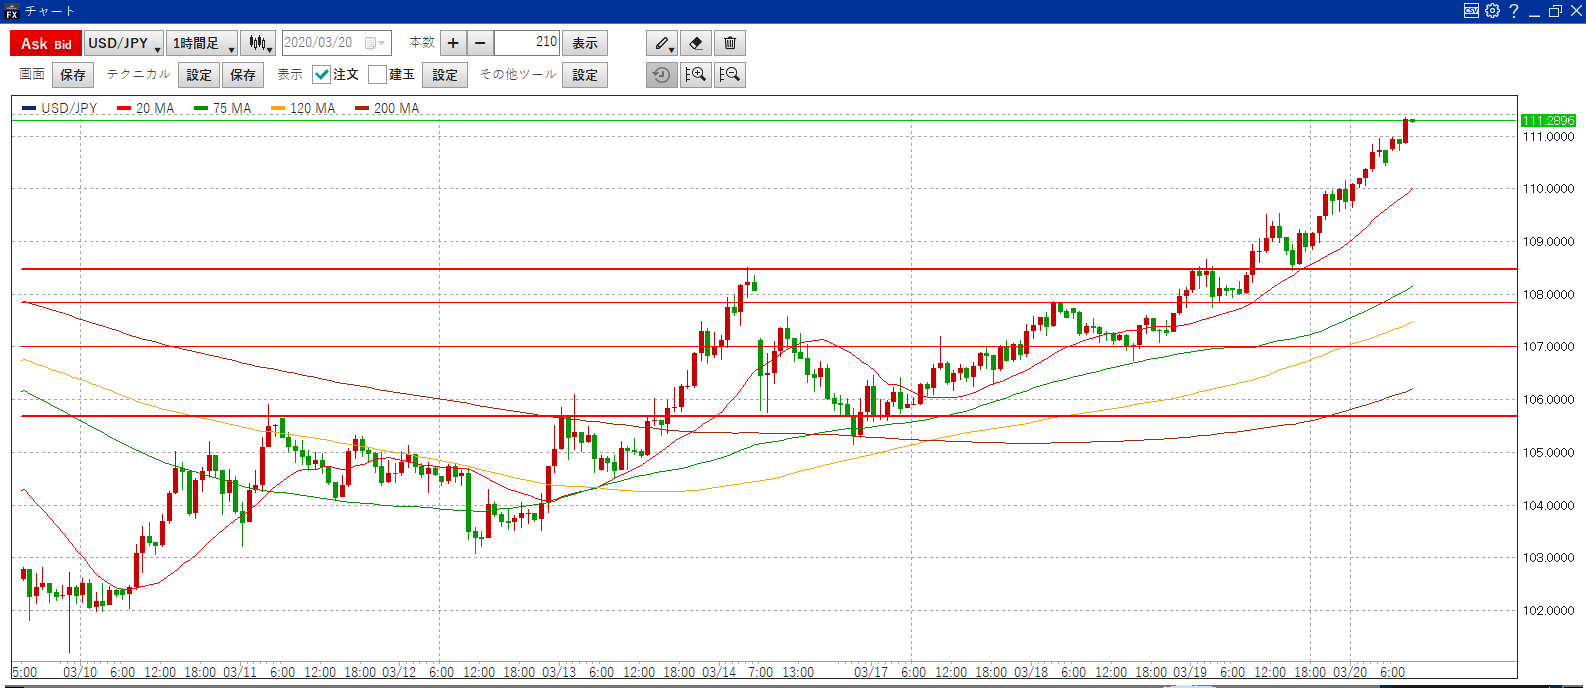
Task: Zoom out of the chart
Action: [x=730, y=75]
